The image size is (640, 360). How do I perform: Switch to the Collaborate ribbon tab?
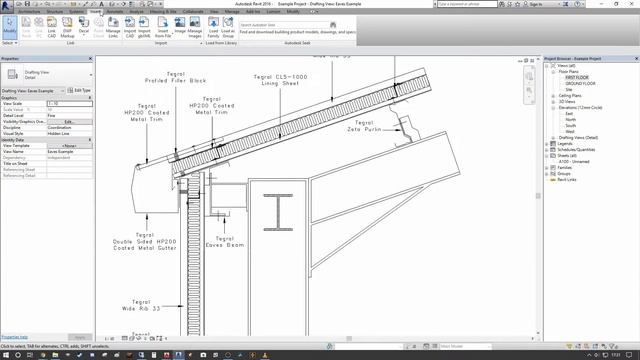click(193, 12)
